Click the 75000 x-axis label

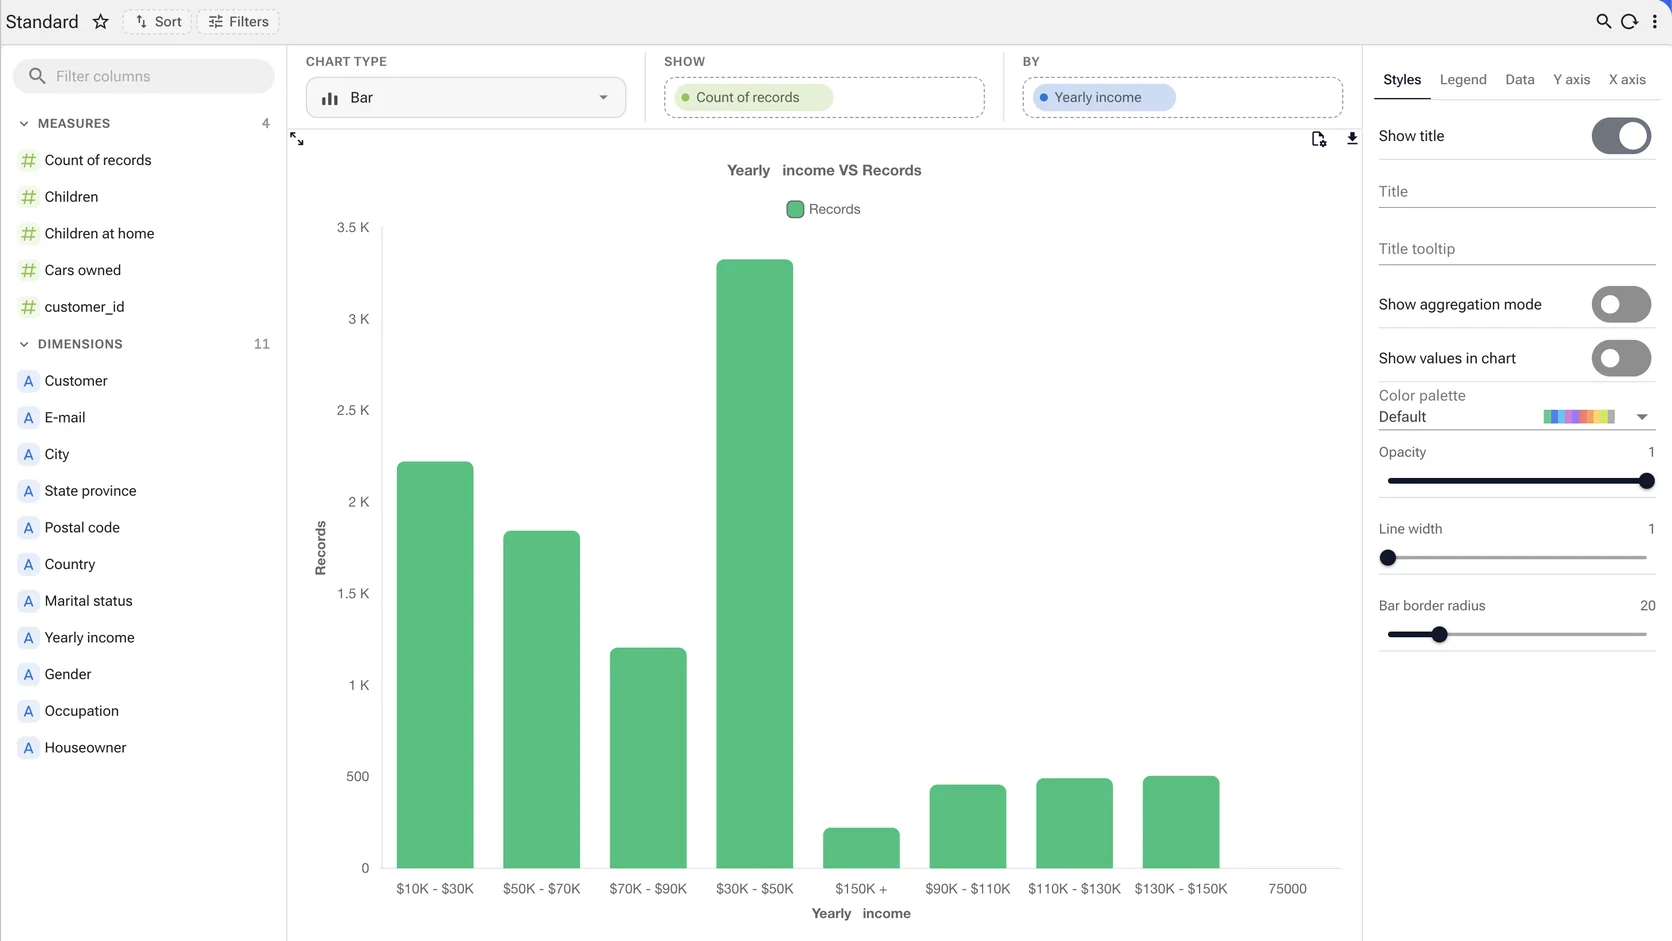point(1287,889)
